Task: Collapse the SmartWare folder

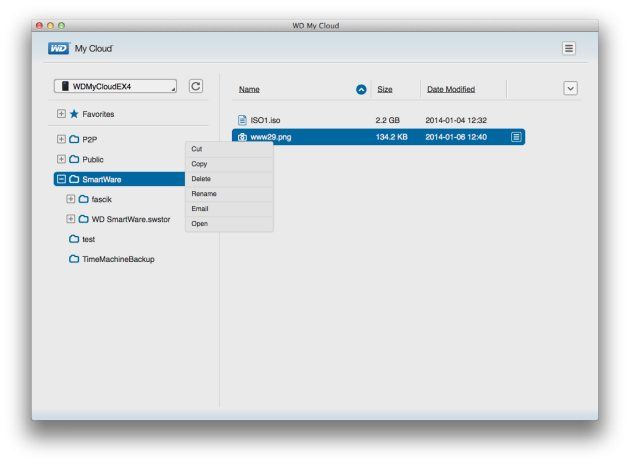Action: (x=61, y=179)
